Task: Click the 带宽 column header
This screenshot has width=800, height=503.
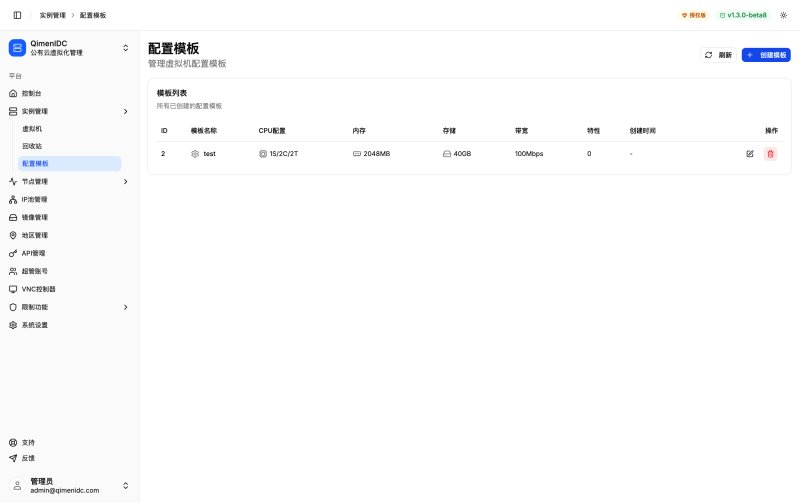Action: coord(521,131)
